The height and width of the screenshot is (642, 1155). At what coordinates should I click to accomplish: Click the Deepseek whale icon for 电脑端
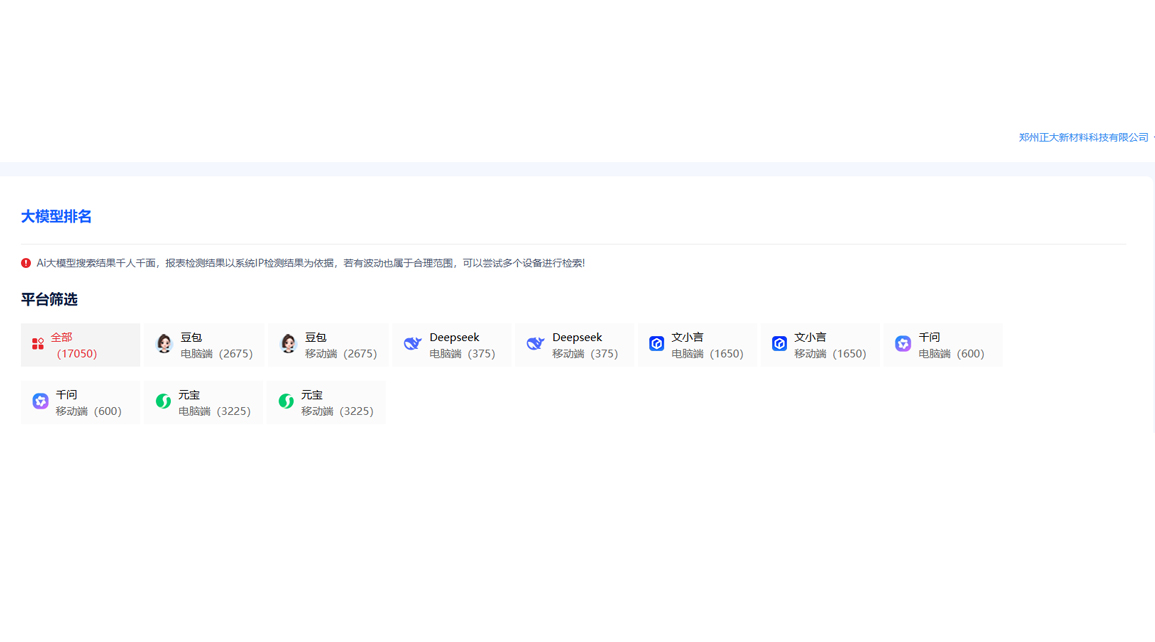(412, 344)
